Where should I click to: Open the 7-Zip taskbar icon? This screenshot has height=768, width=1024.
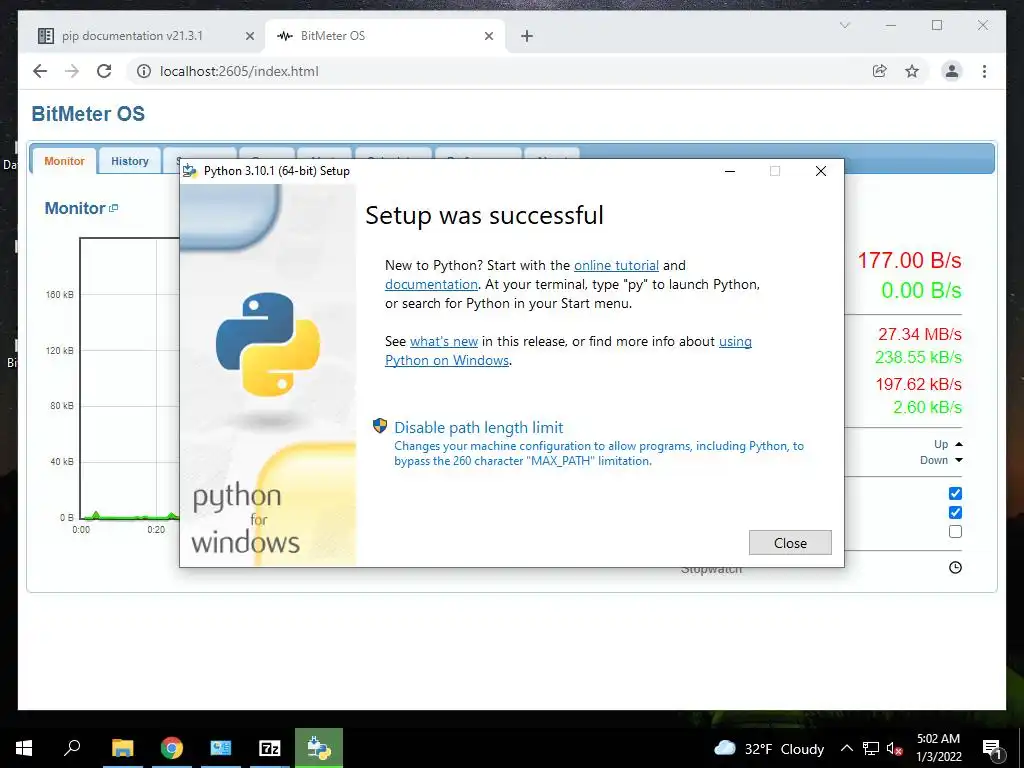270,748
